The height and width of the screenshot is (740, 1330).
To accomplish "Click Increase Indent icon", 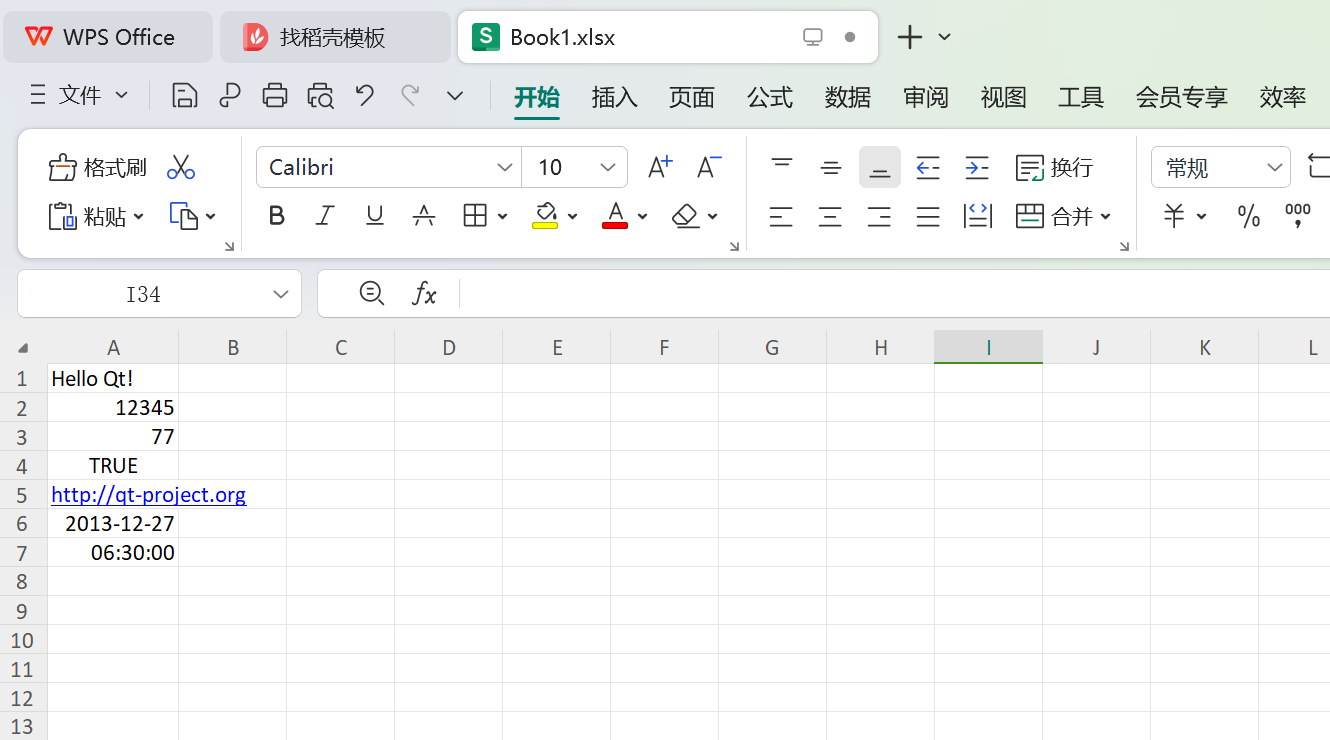I will click(x=977, y=167).
